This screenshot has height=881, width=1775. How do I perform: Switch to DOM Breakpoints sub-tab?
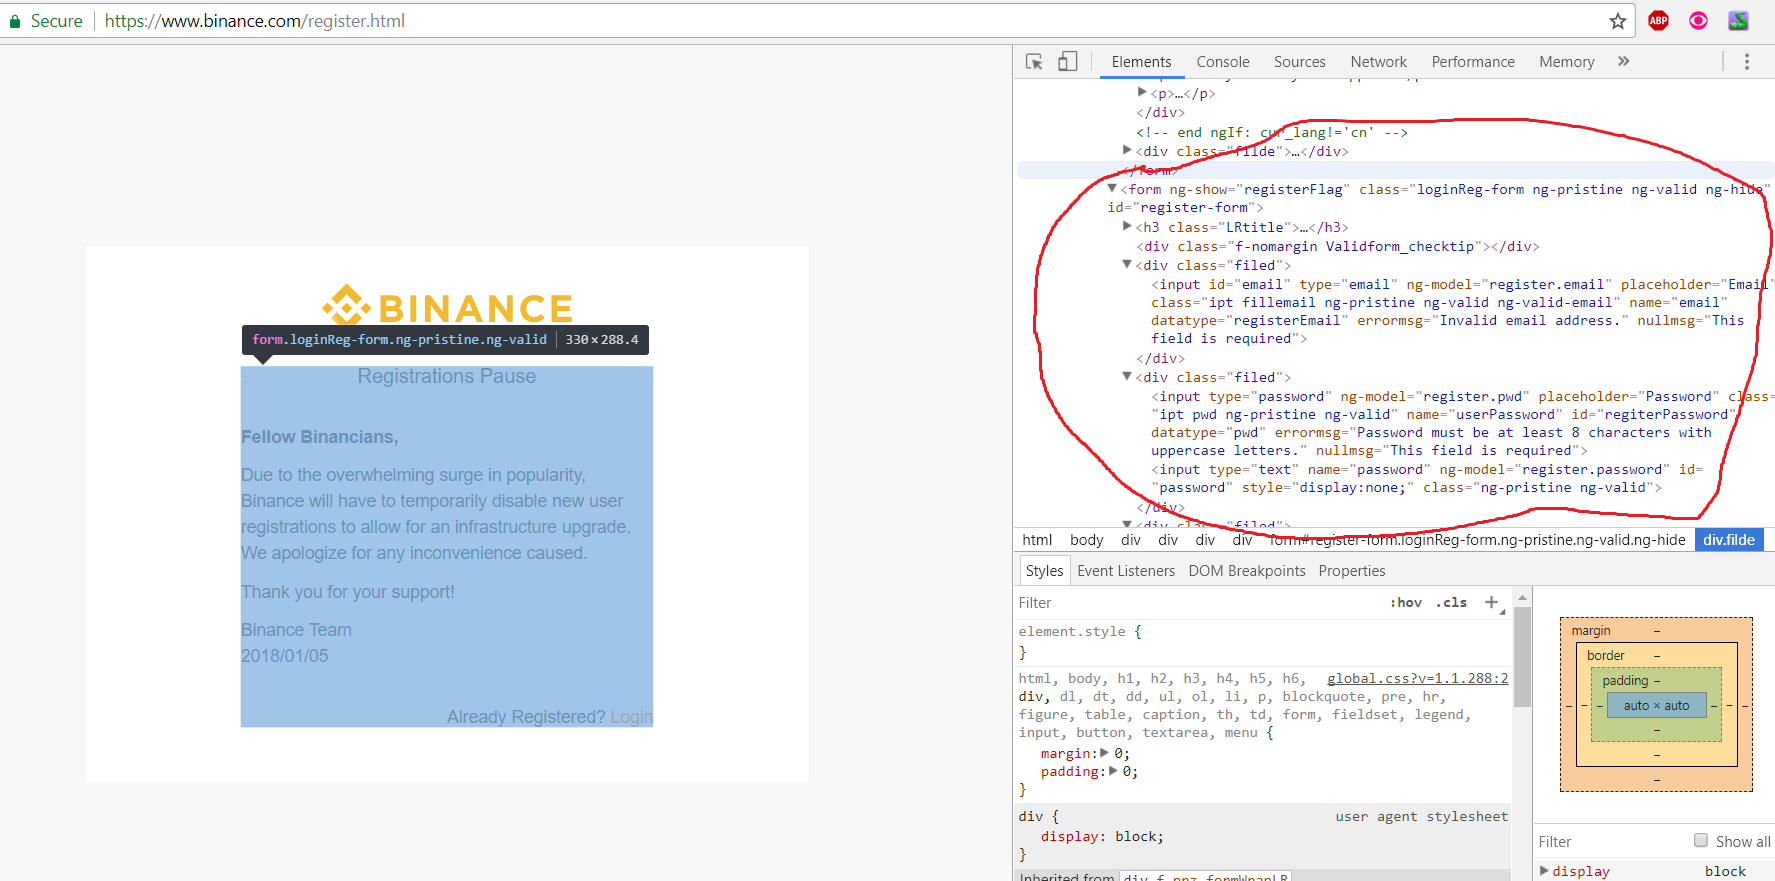(1247, 571)
